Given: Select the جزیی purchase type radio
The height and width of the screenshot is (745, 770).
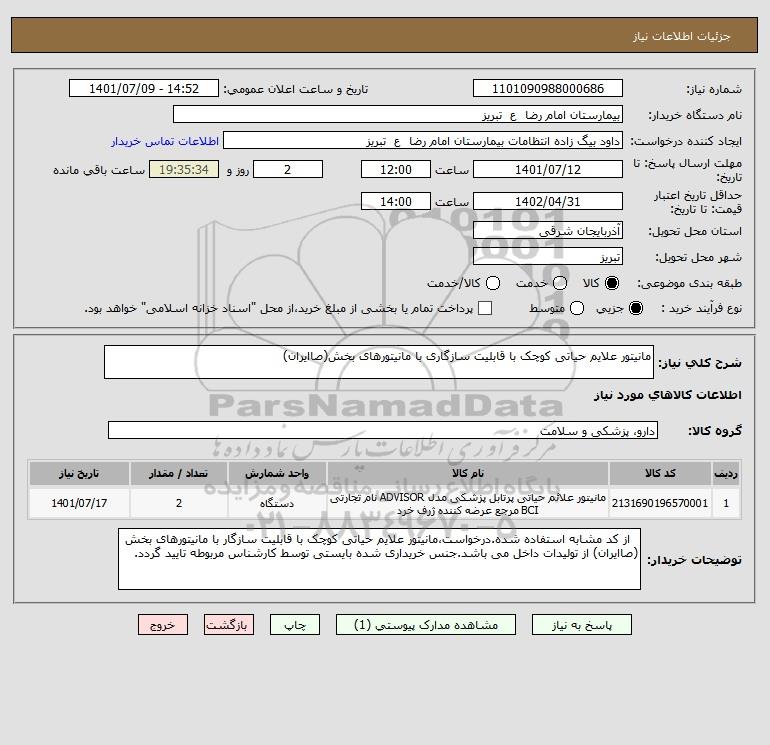Looking at the screenshot, I should point(635,308).
